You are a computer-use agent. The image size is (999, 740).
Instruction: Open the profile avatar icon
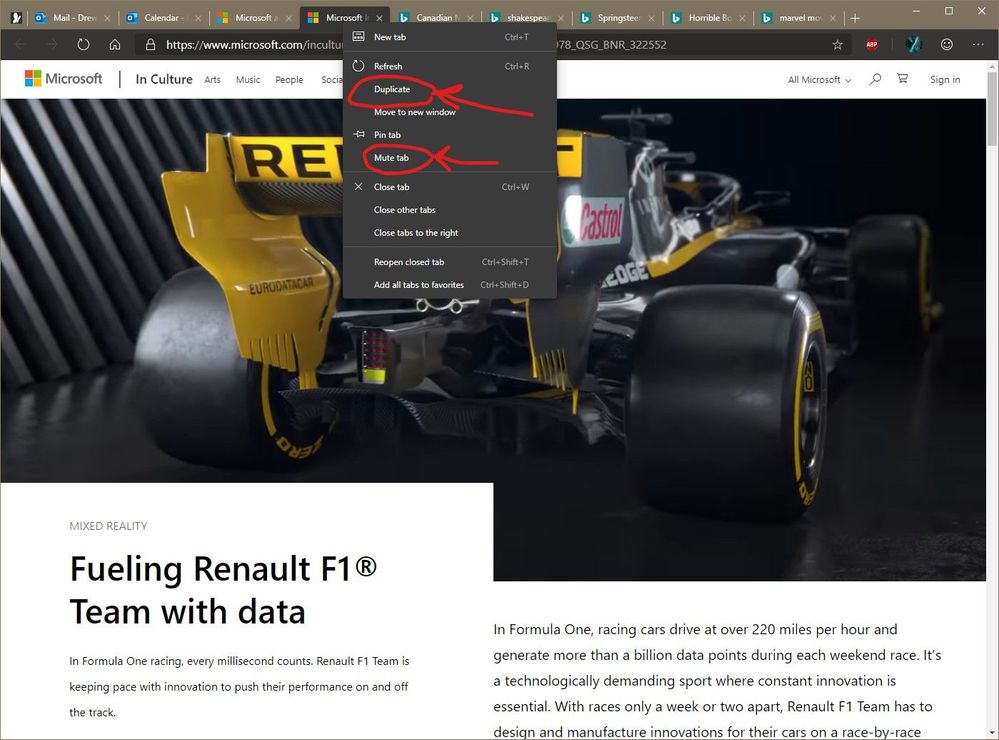[x=914, y=45]
